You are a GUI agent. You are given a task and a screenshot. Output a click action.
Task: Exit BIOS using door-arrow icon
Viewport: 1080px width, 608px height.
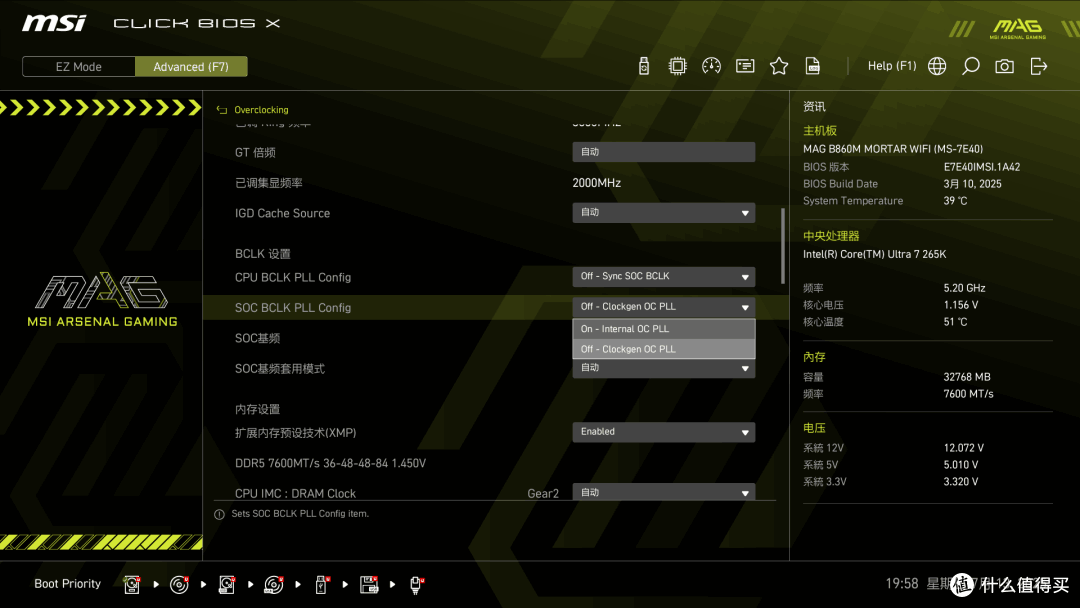pos(1039,66)
